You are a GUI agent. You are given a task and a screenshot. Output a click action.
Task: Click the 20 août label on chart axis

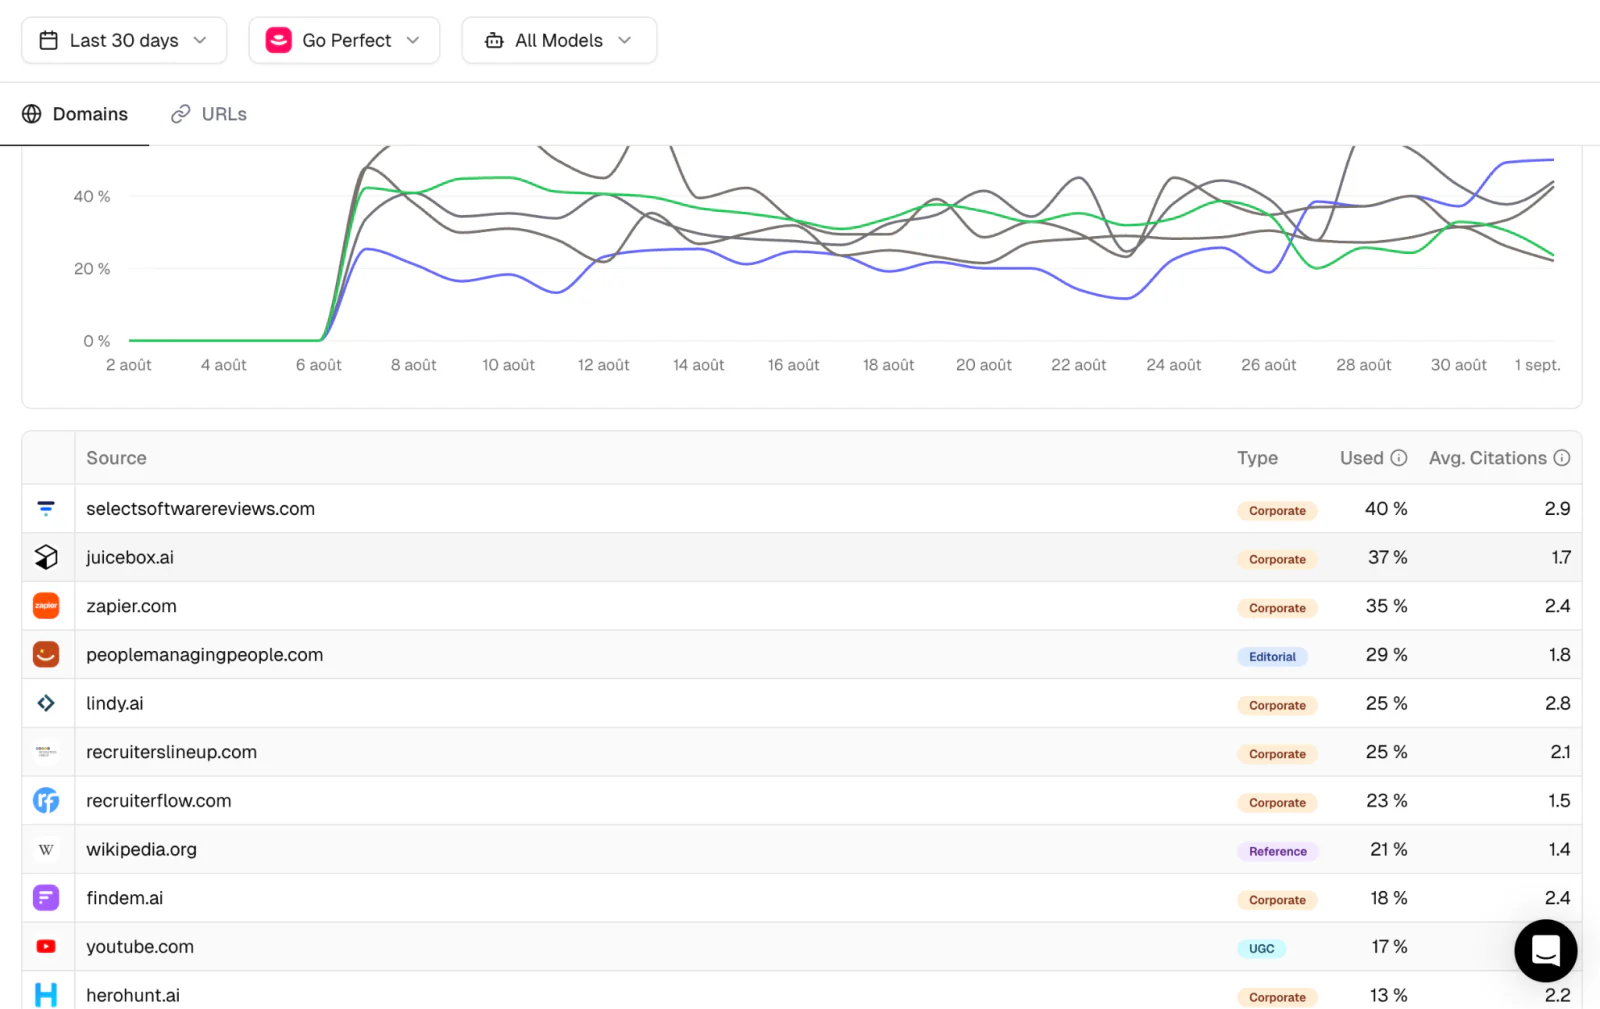coord(984,365)
